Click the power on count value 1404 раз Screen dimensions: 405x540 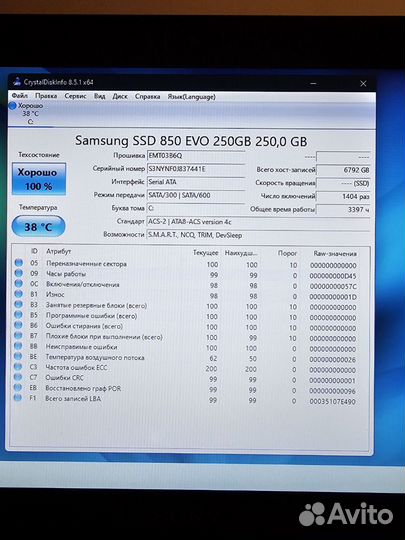point(343,197)
